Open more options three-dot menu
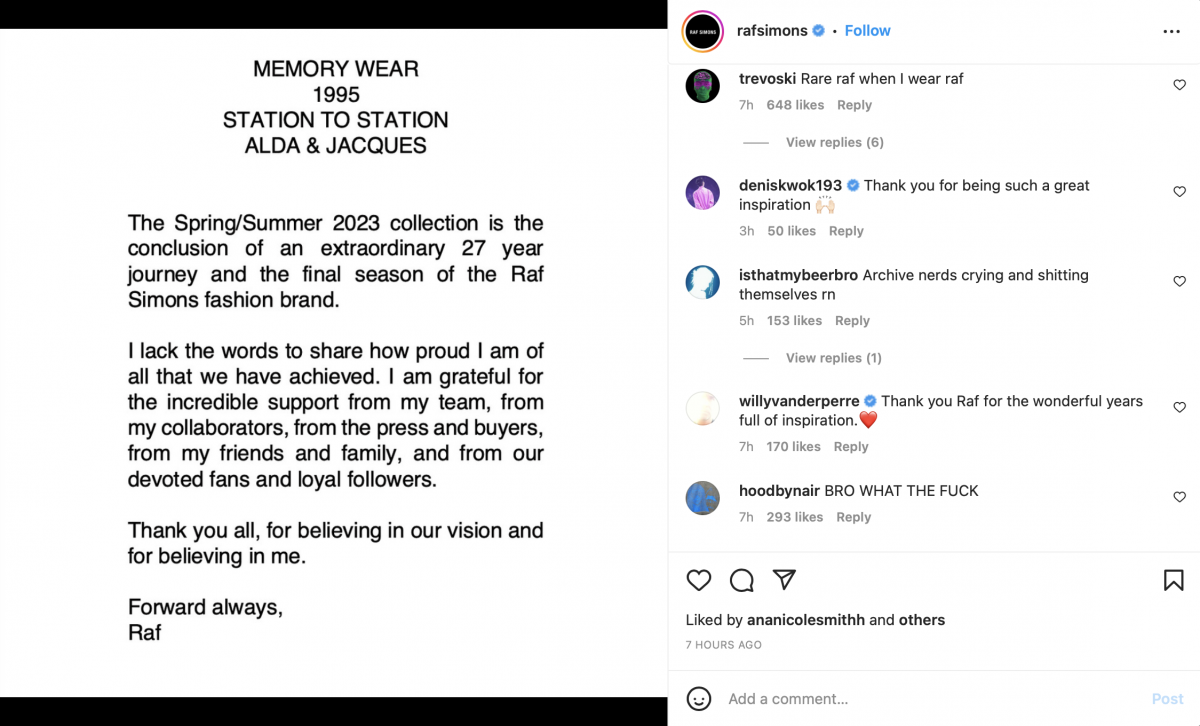 tap(1171, 31)
